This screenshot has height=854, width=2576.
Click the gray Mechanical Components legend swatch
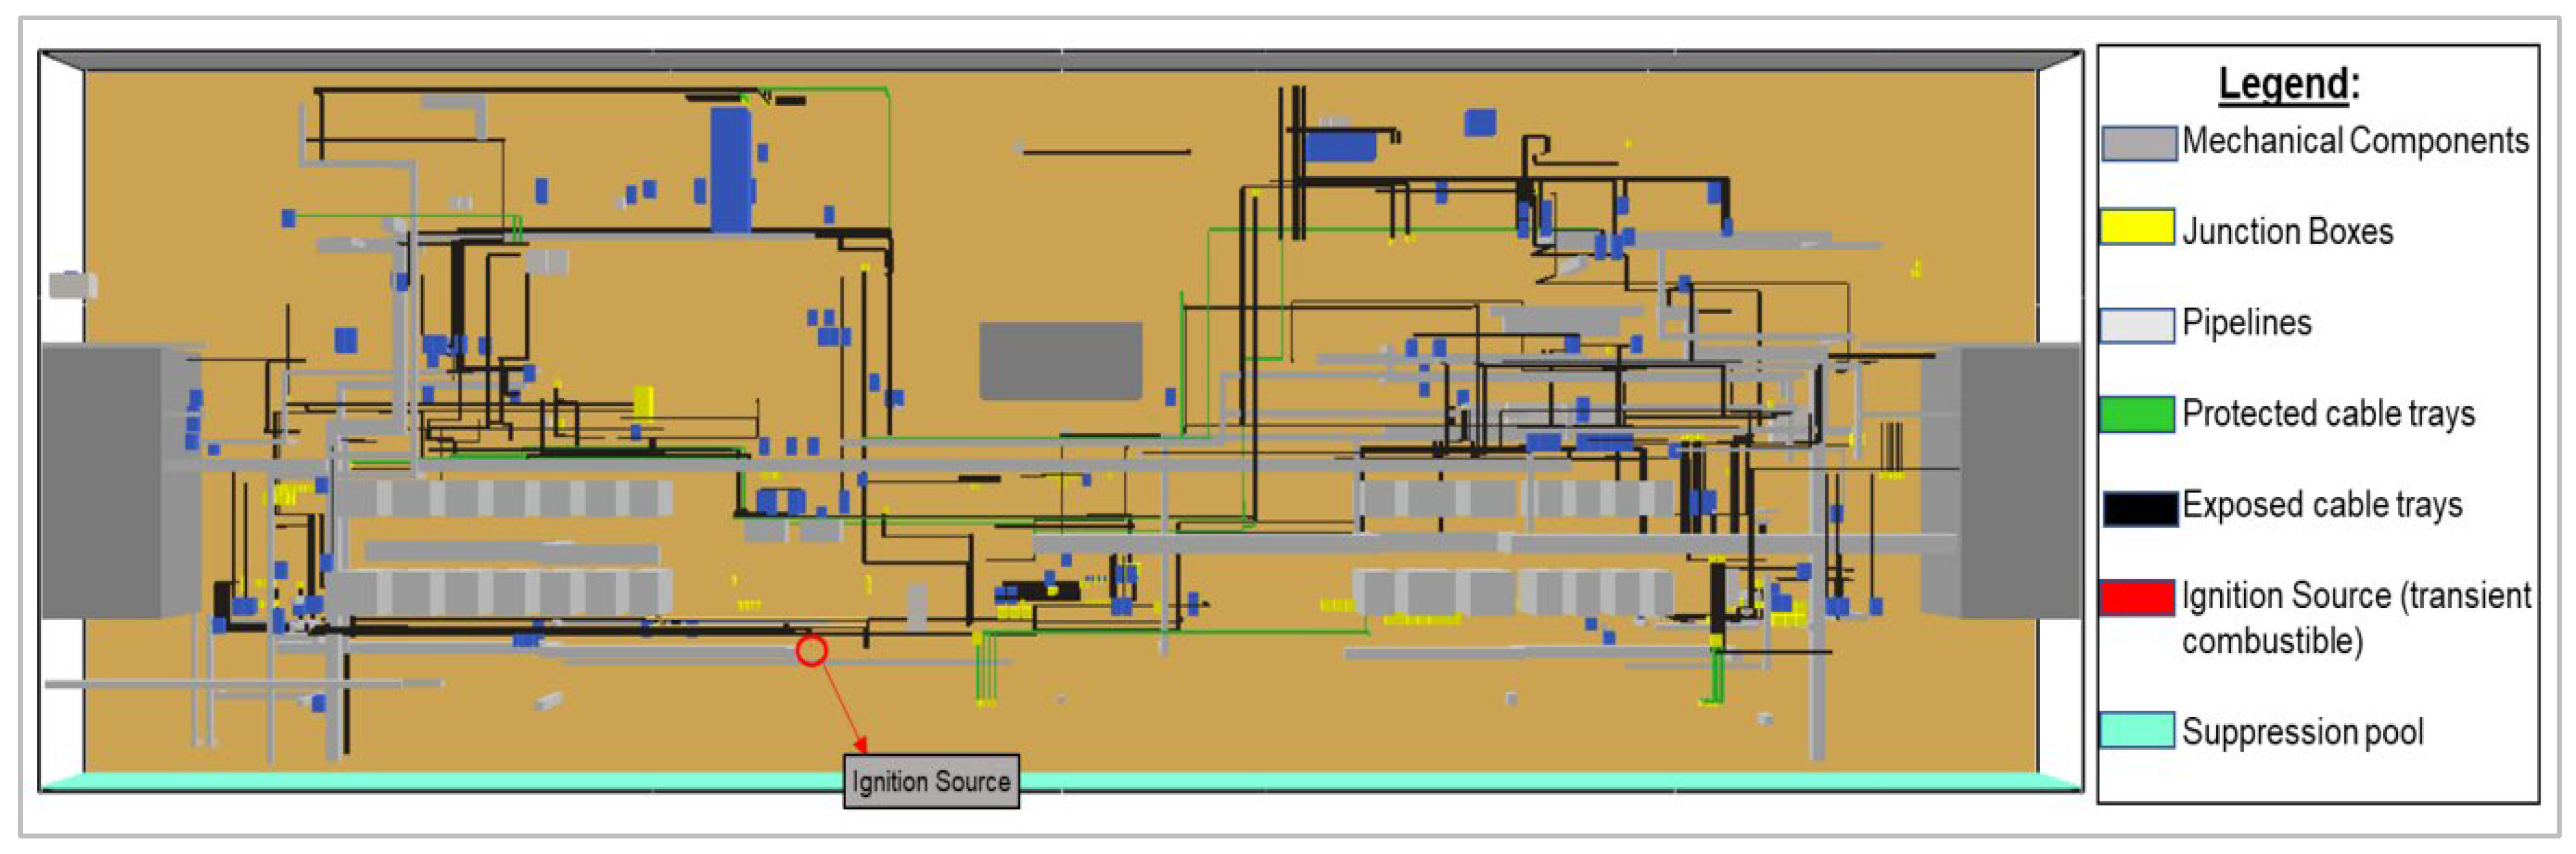click(2138, 143)
